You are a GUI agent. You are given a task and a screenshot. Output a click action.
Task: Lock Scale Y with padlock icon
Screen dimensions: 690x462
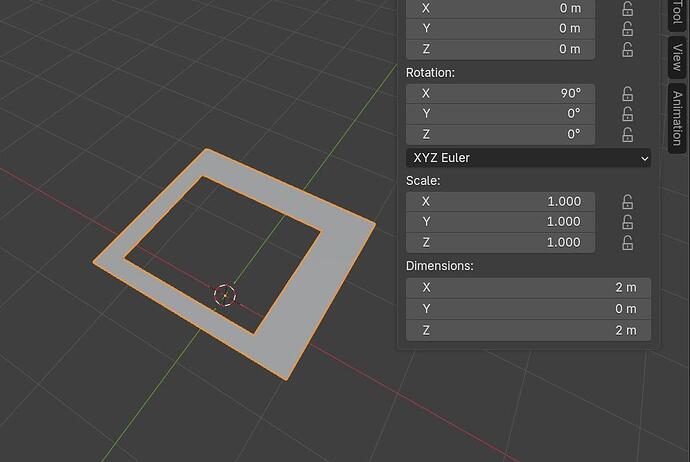628,222
